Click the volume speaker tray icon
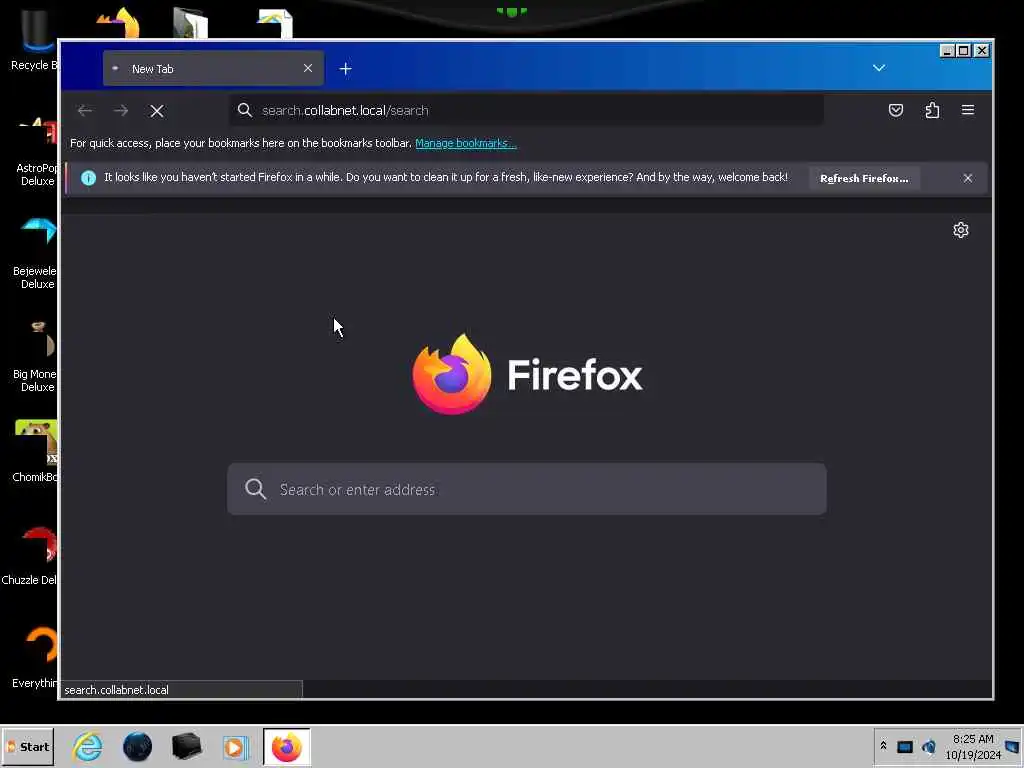 [x=929, y=746]
